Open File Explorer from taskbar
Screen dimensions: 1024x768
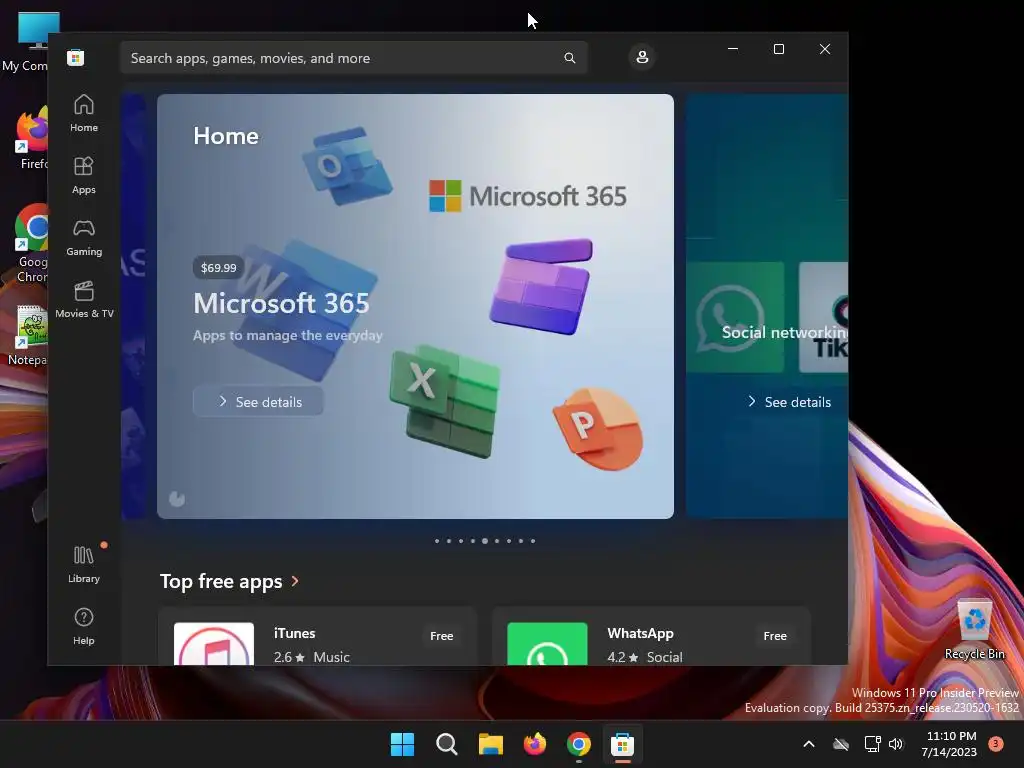pos(490,744)
